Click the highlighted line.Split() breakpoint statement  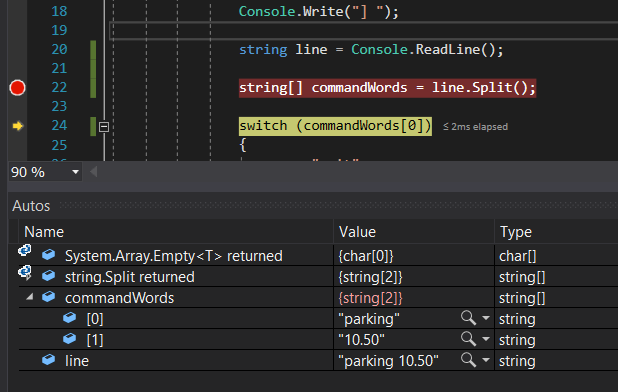(387, 87)
